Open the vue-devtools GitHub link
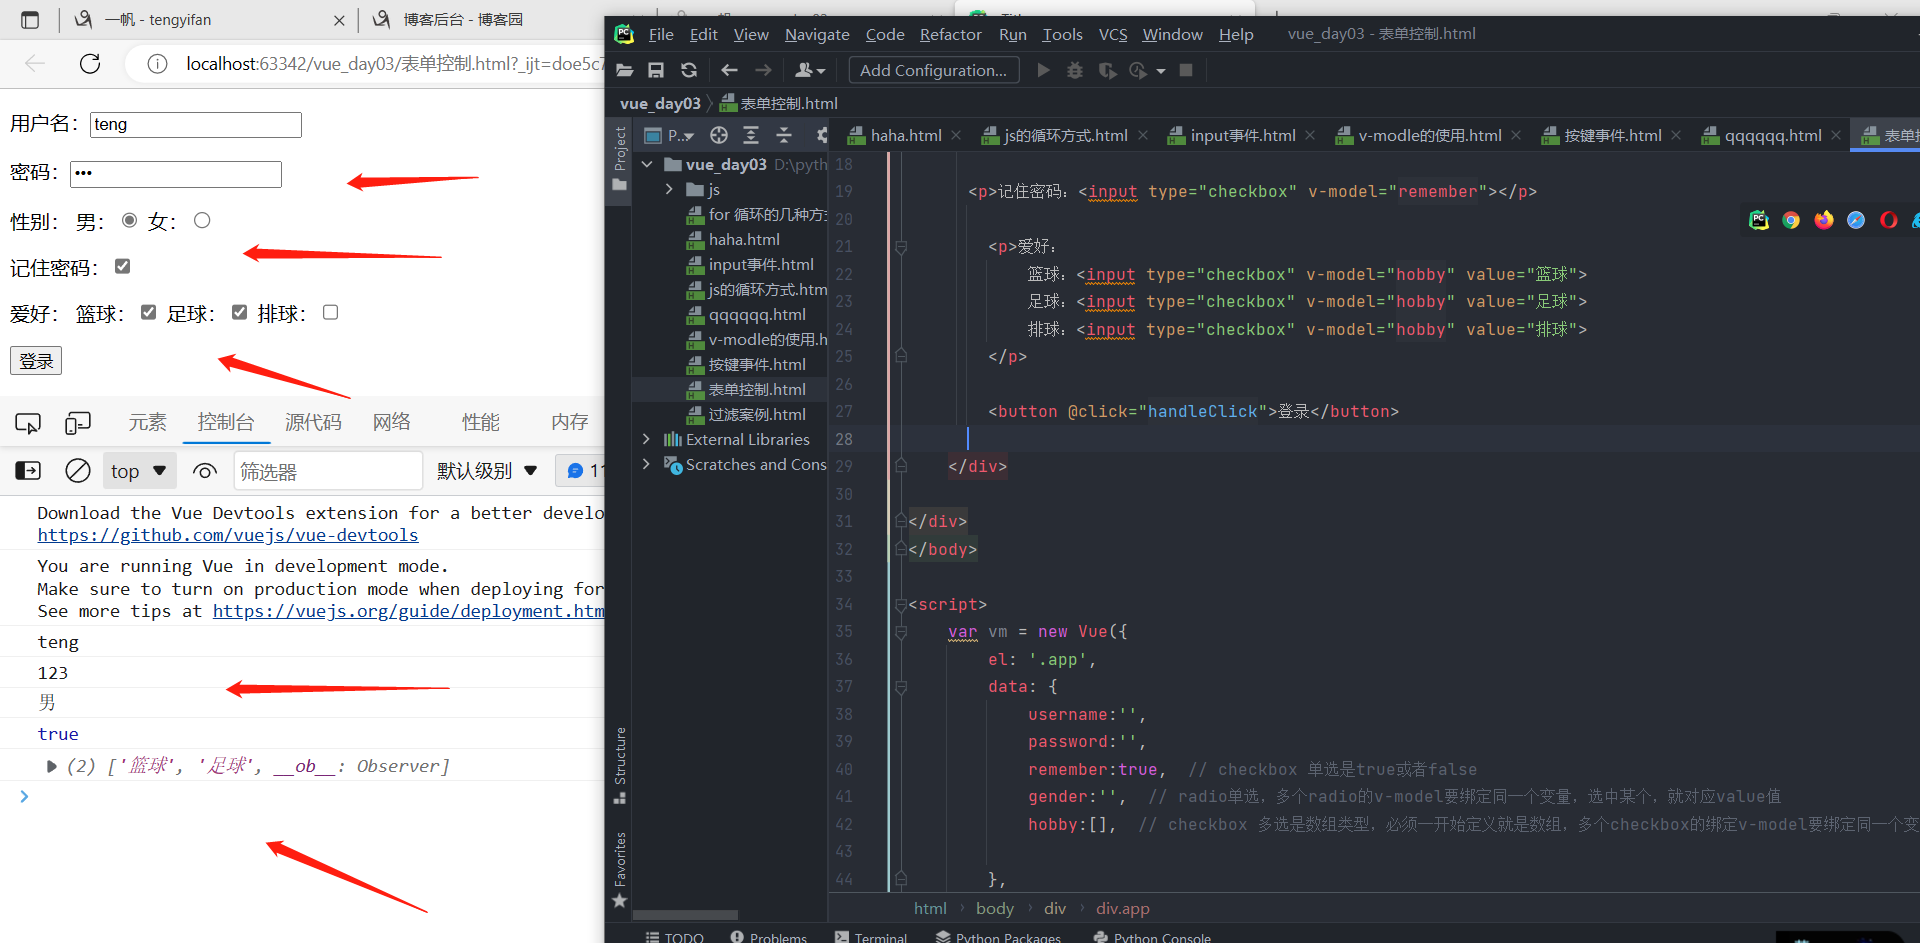This screenshot has height=943, width=1920. (228, 535)
